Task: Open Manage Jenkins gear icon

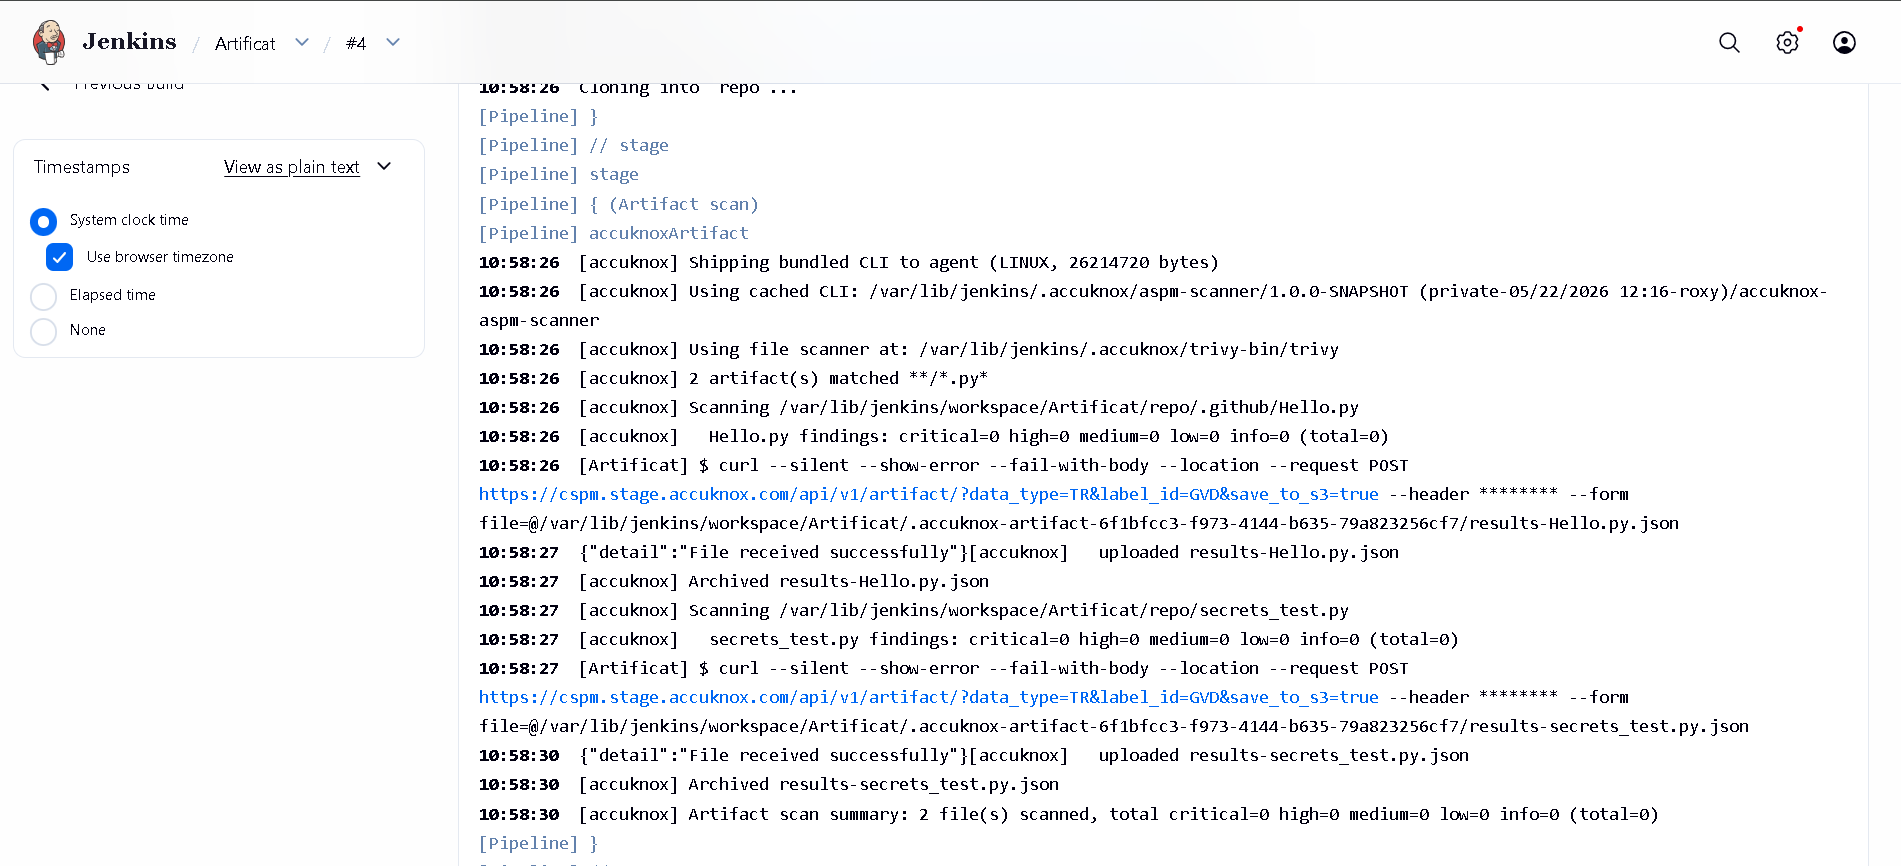Action: [1787, 42]
